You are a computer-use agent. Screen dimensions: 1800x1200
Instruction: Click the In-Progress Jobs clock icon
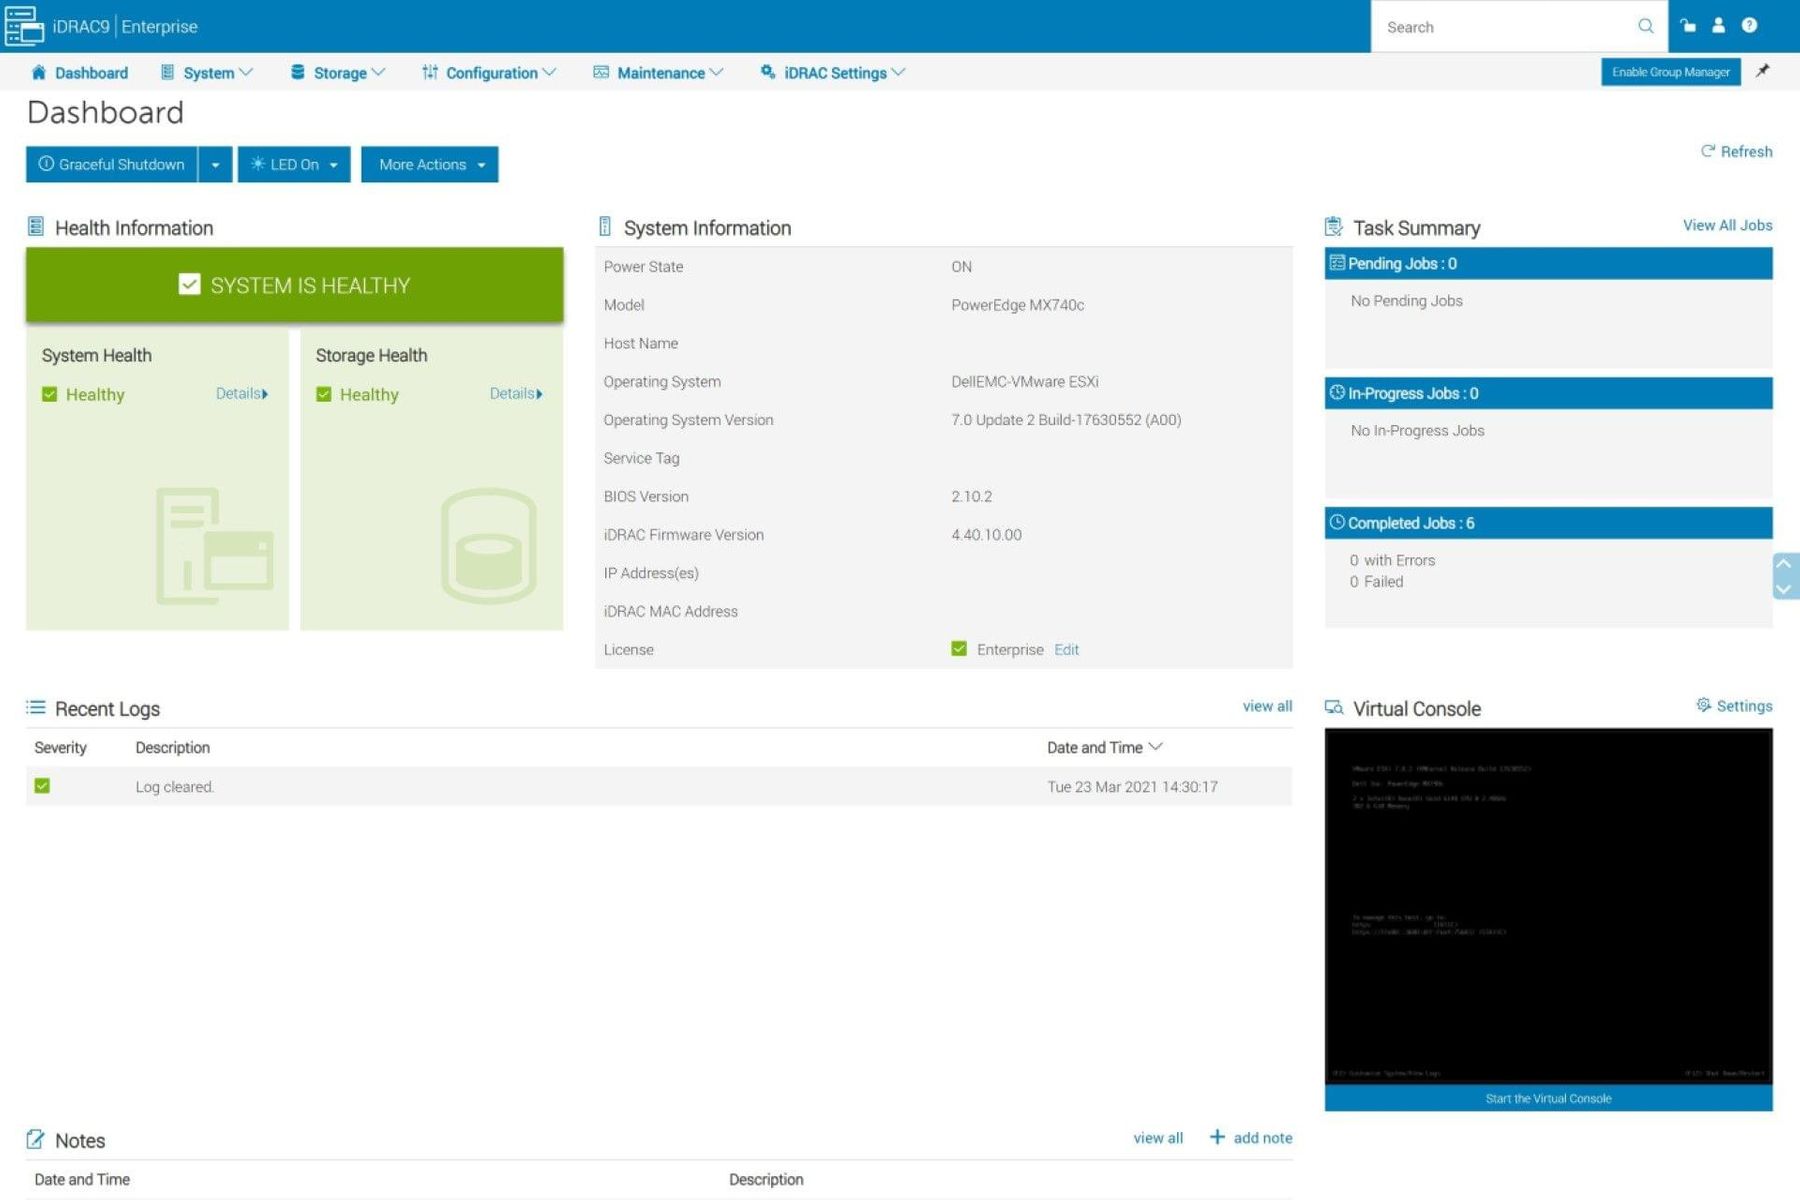(x=1337, y=393)
